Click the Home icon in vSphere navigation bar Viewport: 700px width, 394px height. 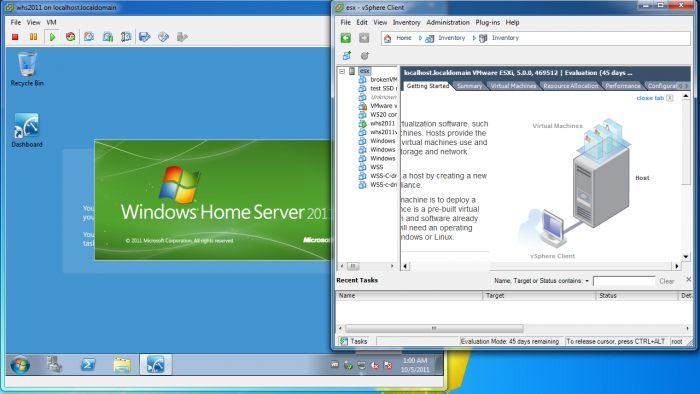[x=388, y=38]
